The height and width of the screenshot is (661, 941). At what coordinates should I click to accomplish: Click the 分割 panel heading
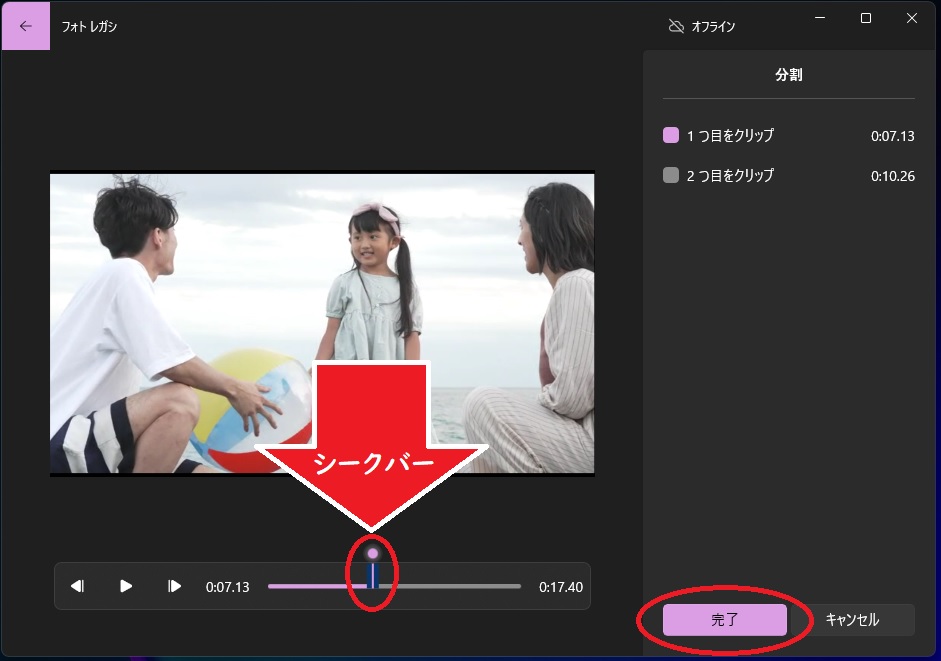click(789, 74)
